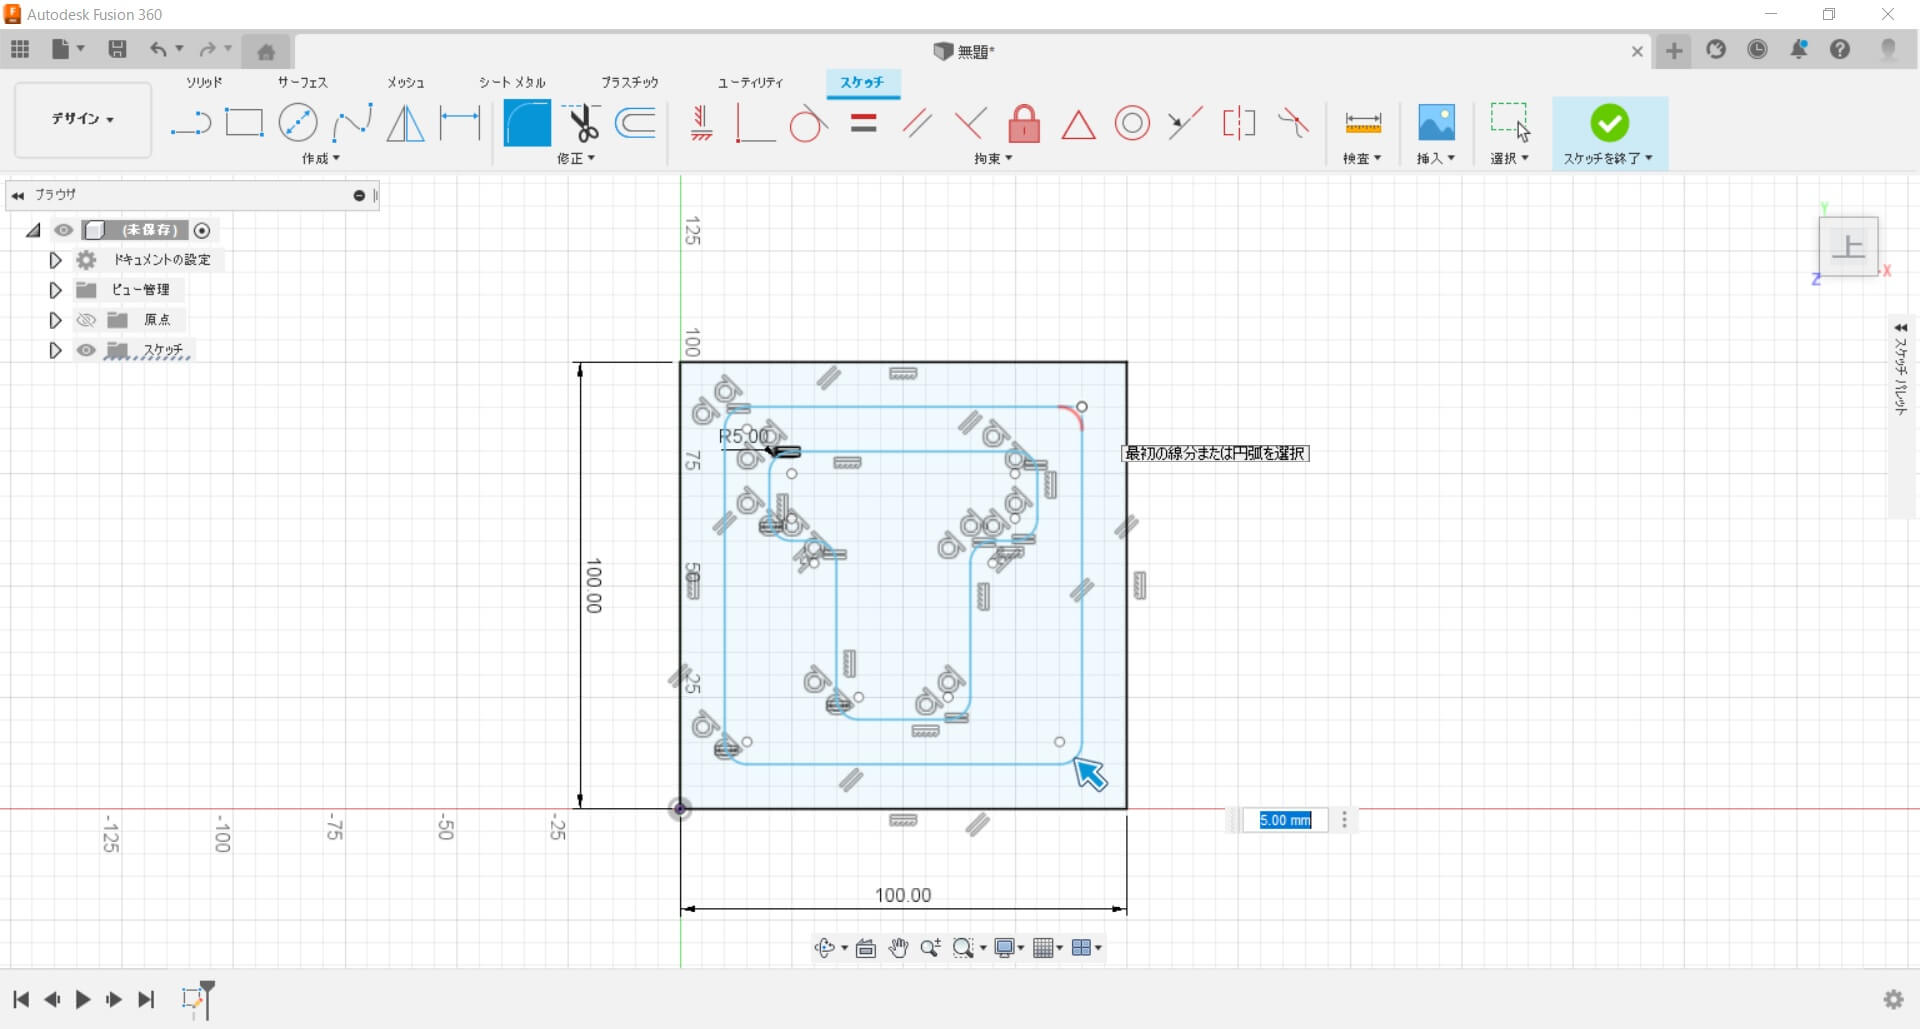This screenshot has width=1920, height=1029.
Task: Activate the Fillet tool in toolbar
Action: pos(527,123)
